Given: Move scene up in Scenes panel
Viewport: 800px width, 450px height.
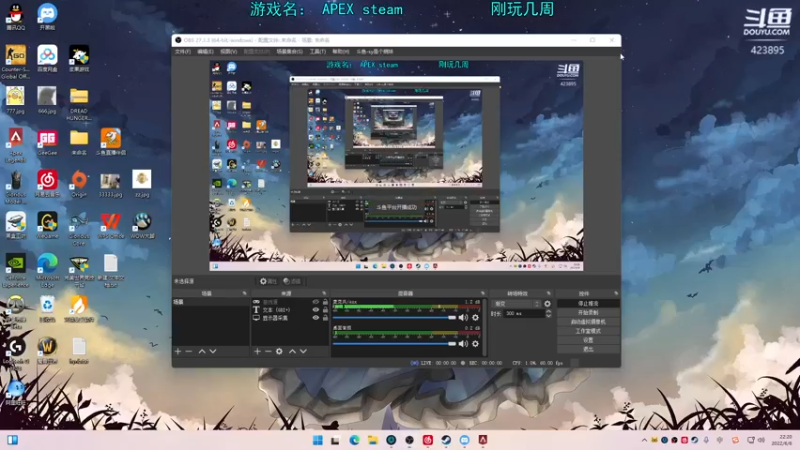Looking at the screenshot, I should pyautogui.click(x=202, y=351).
